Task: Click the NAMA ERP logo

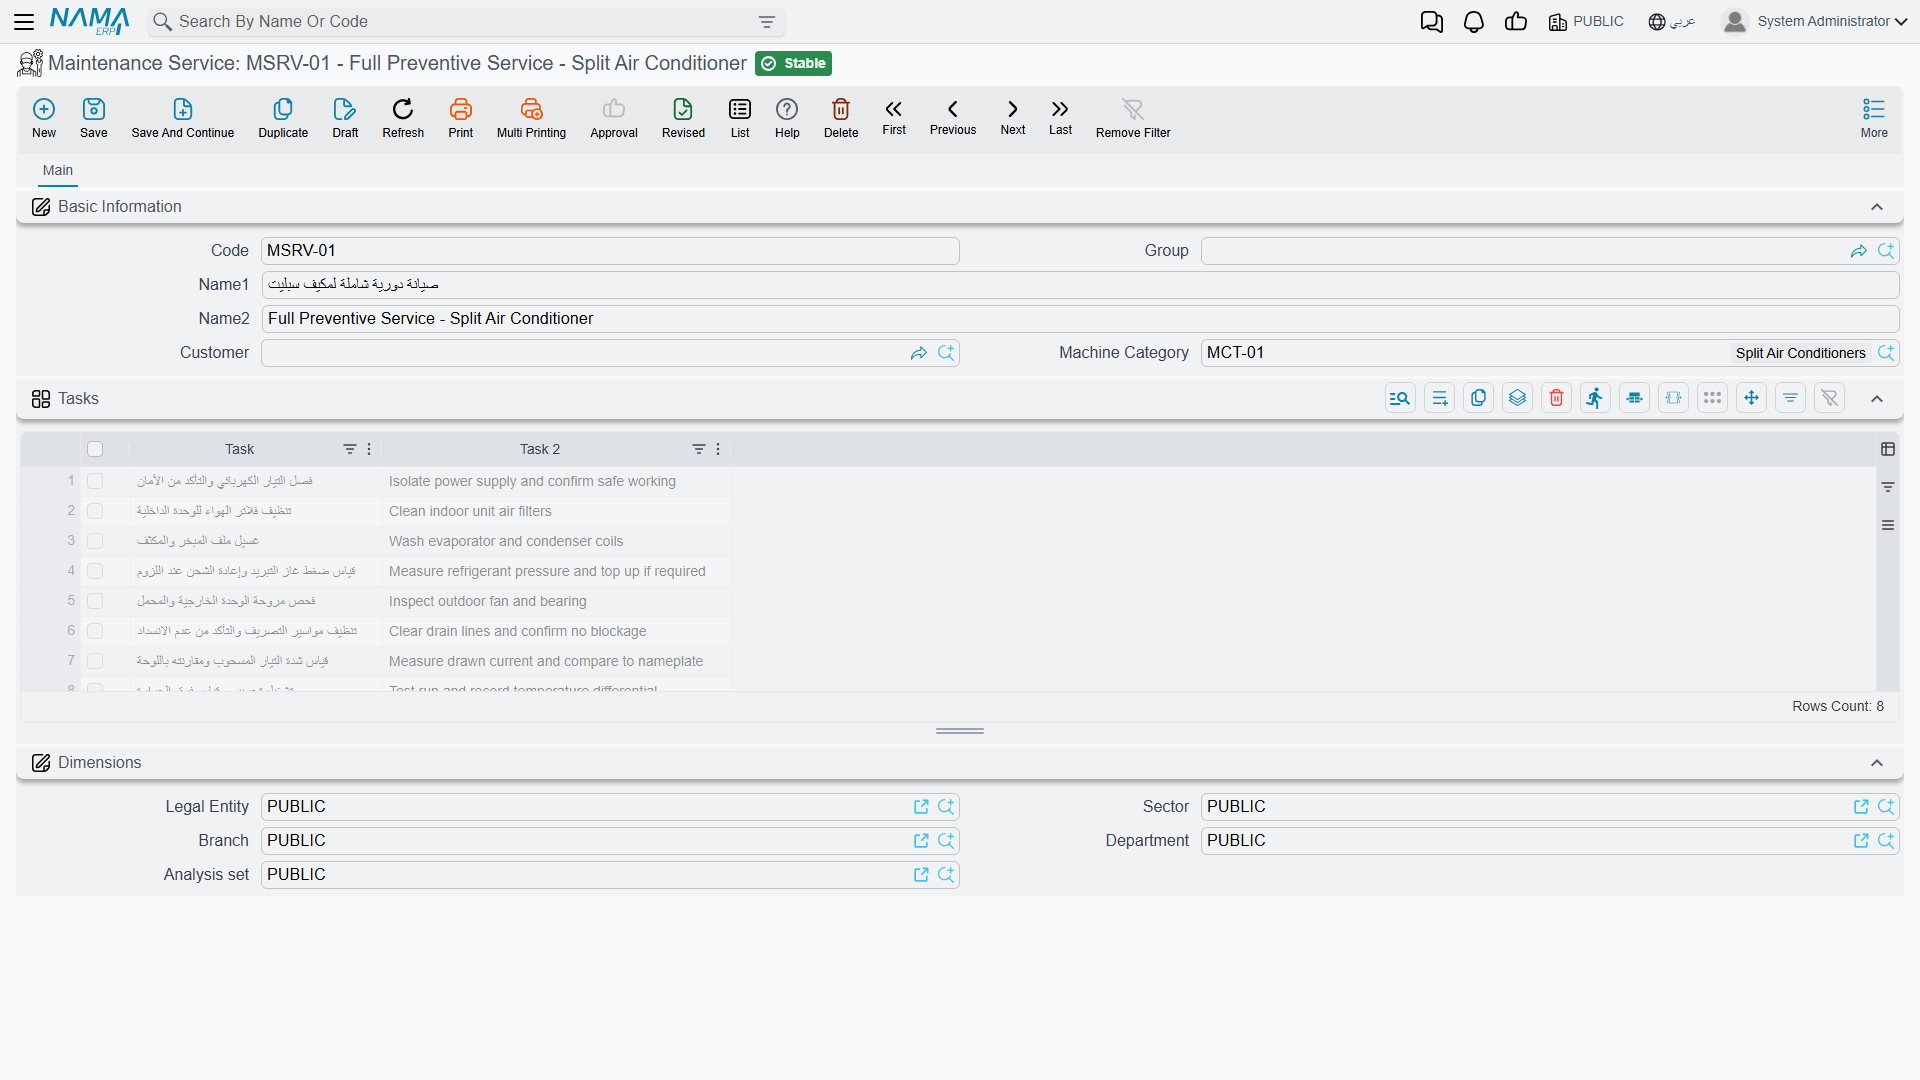Action: click(89, 21)
